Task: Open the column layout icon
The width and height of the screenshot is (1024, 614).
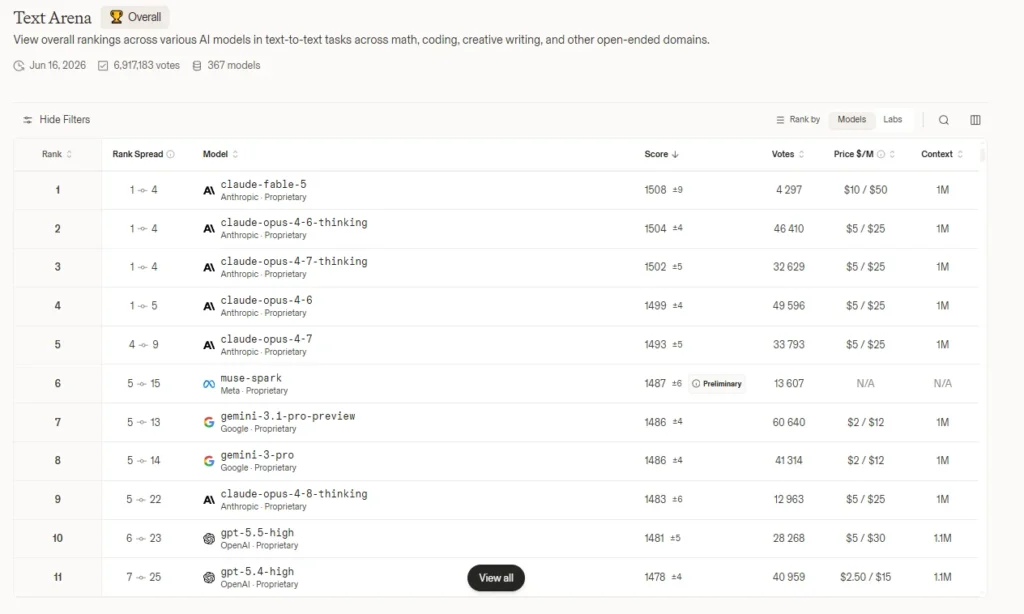Action: coord(975,120)
